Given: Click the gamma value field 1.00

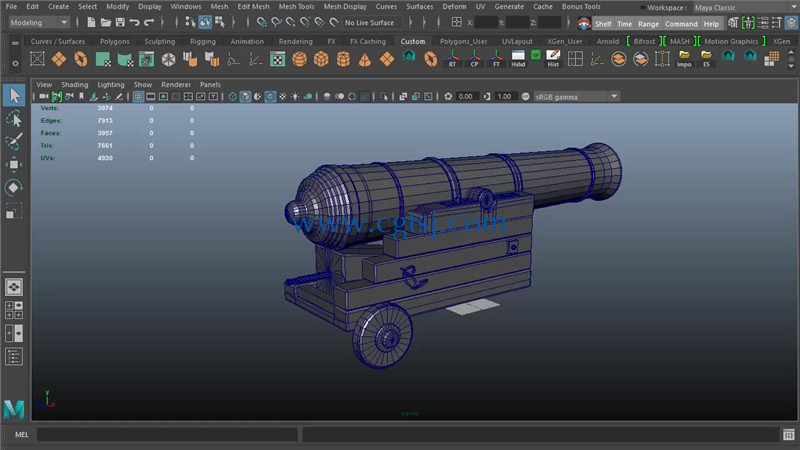Looking at the screenshot, I should pos(504,96).
